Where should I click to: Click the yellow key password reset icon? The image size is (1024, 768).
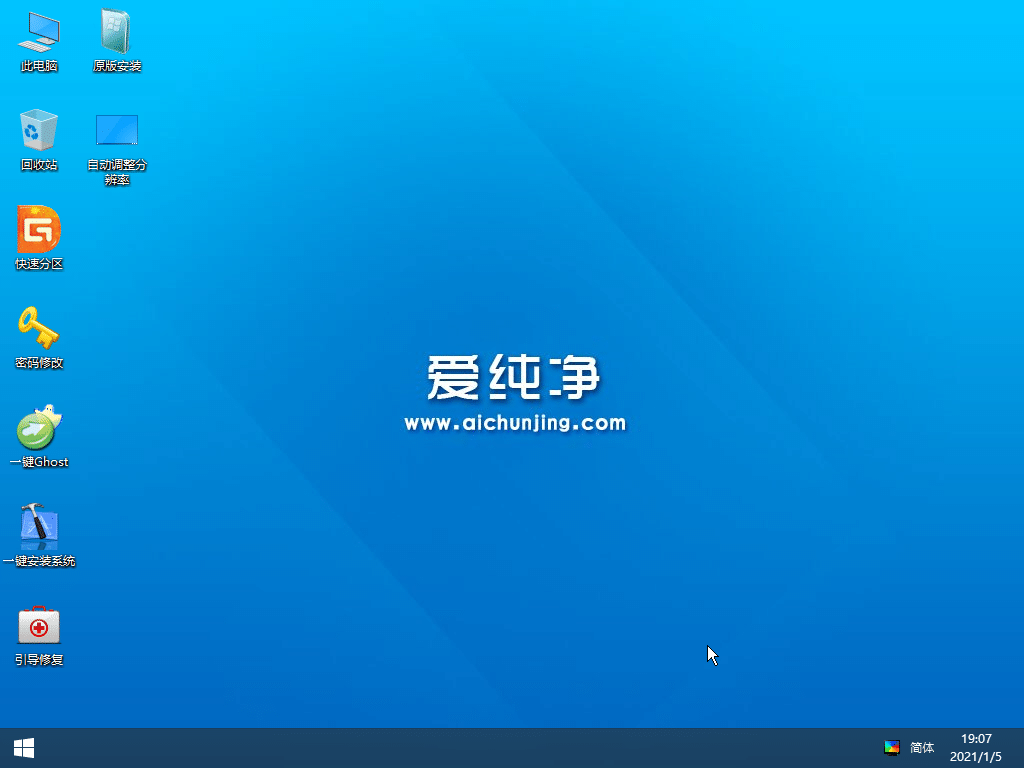point(38,335)
